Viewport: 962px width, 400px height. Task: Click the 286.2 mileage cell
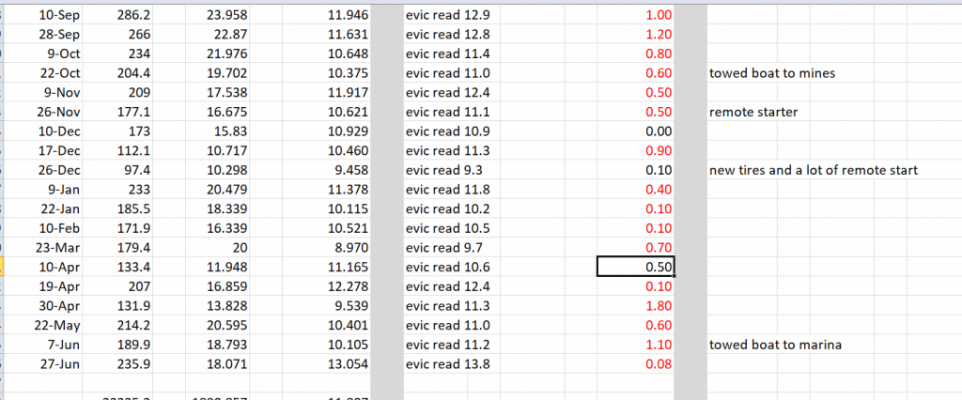(x=117, y=15)
